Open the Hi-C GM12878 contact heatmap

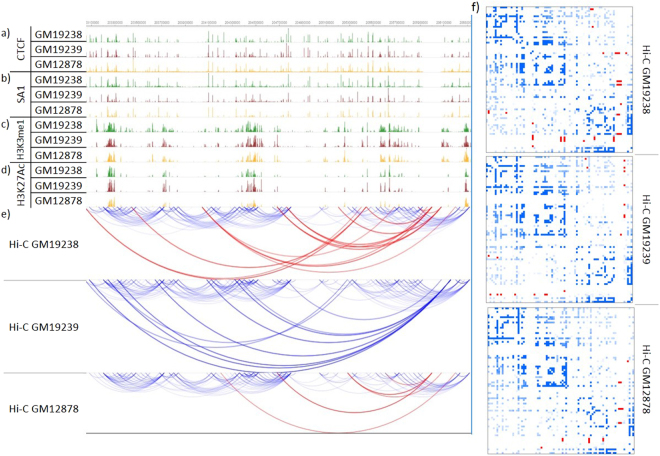click(561, 380)
